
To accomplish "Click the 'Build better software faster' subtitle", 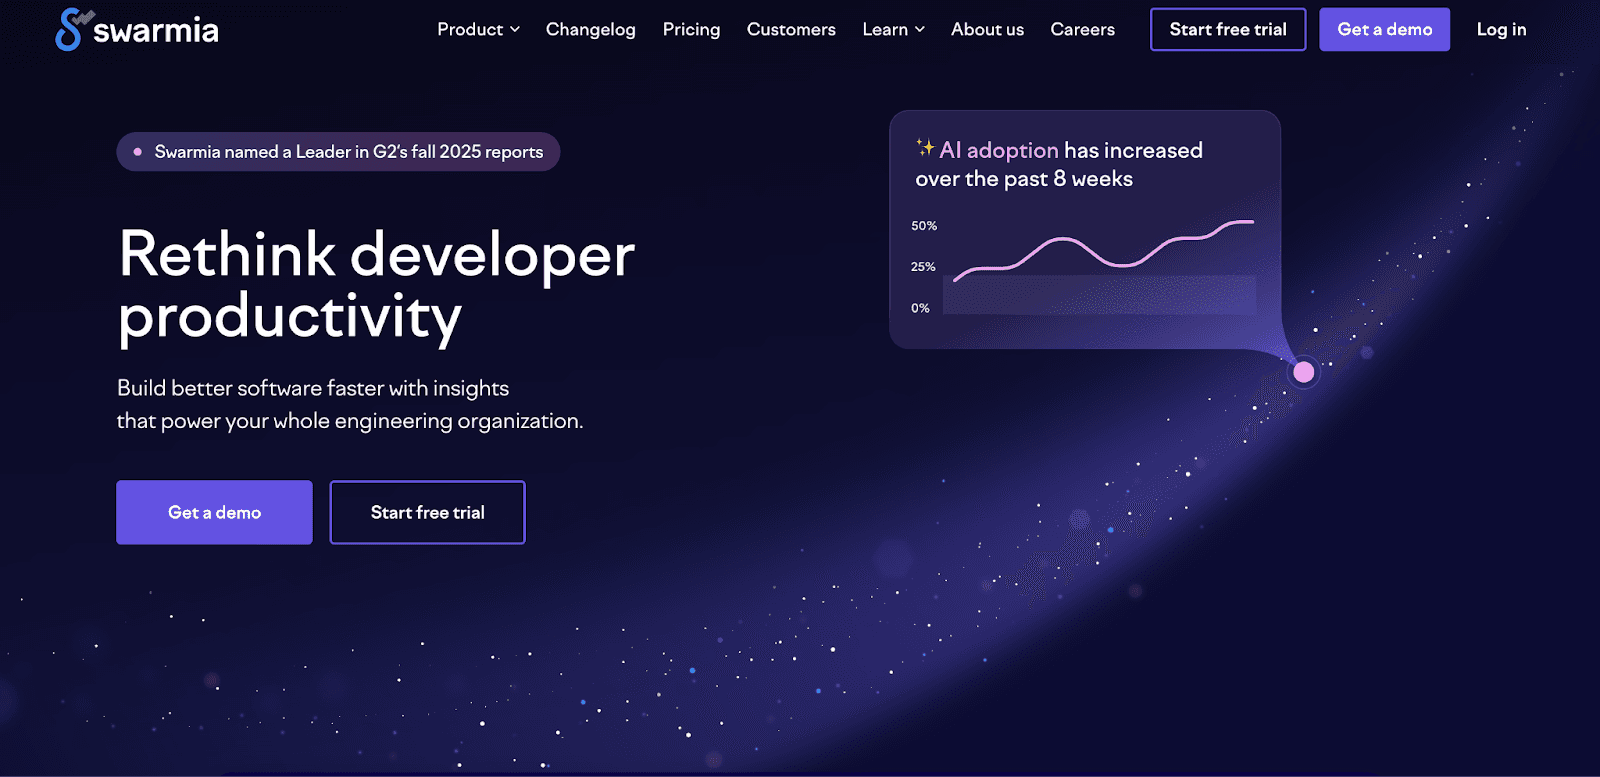I will pyautogui.click(x=349, y=404).
